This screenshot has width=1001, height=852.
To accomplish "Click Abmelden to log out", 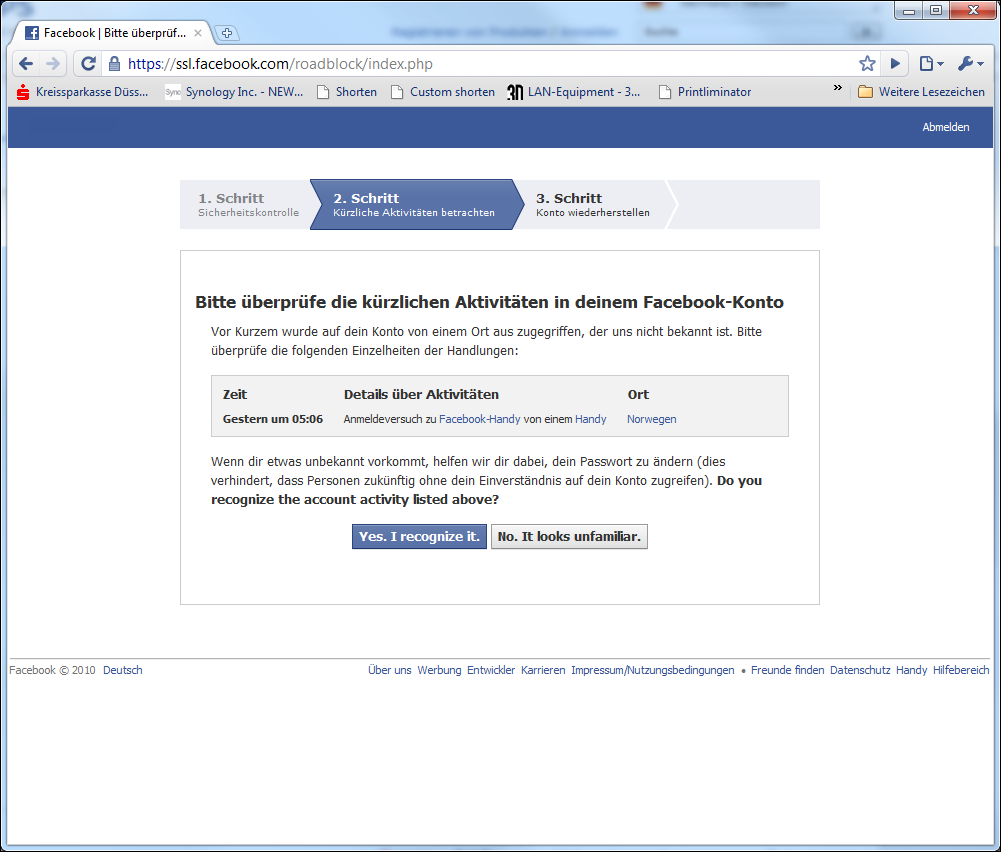I will [x=945, y=127].
